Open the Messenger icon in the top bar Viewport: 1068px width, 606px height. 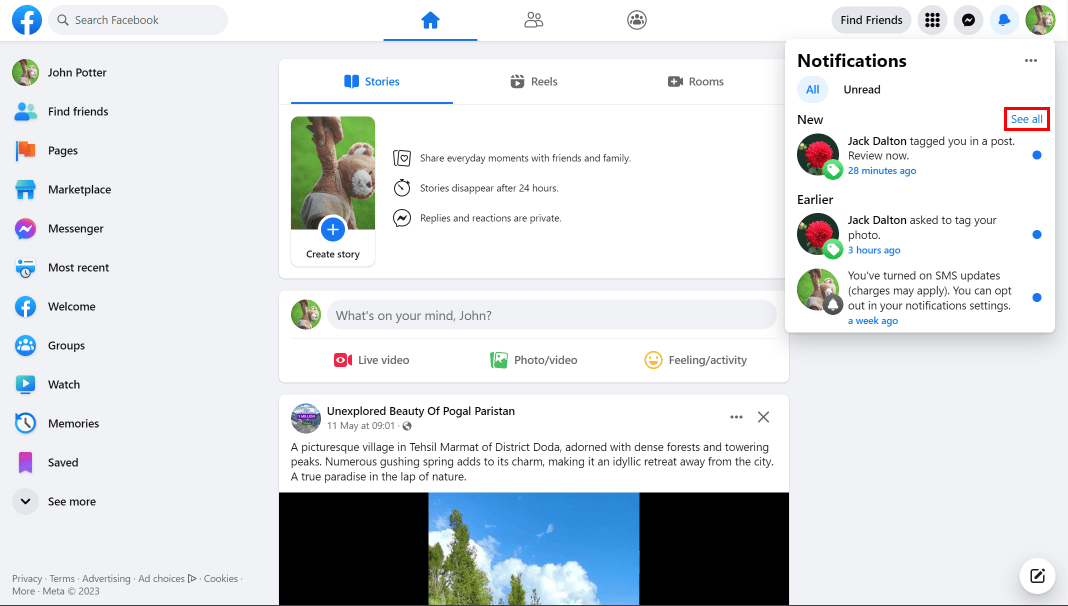pyautogui.click(x=968, y=20)
